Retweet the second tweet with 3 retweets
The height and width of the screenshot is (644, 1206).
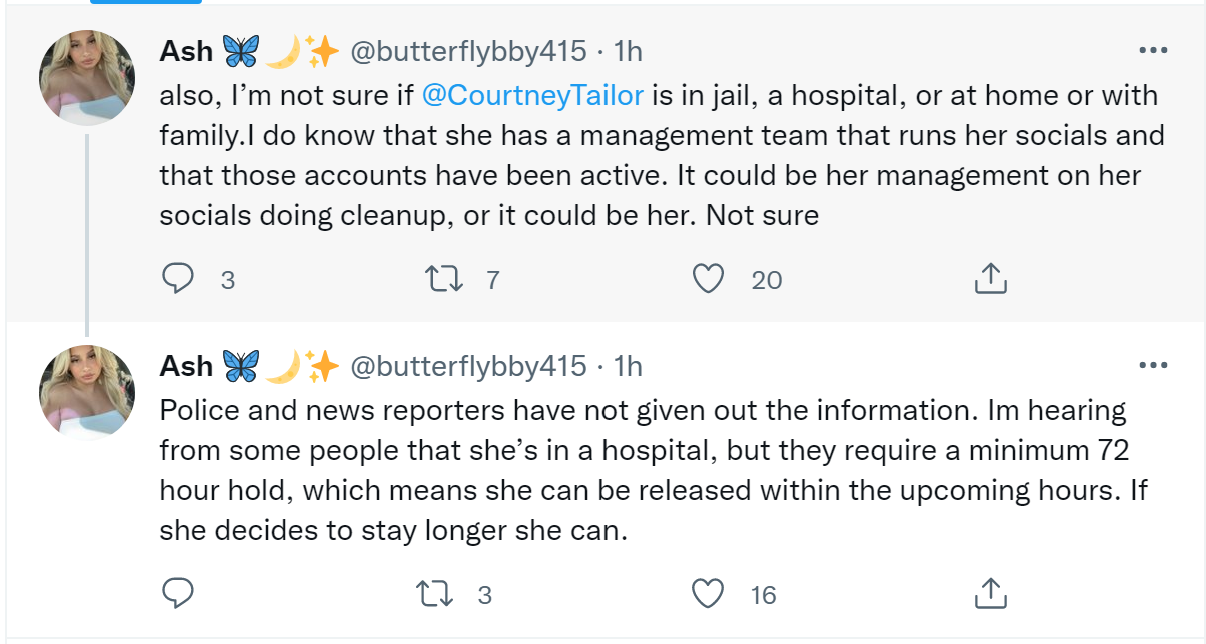[436, 595]
